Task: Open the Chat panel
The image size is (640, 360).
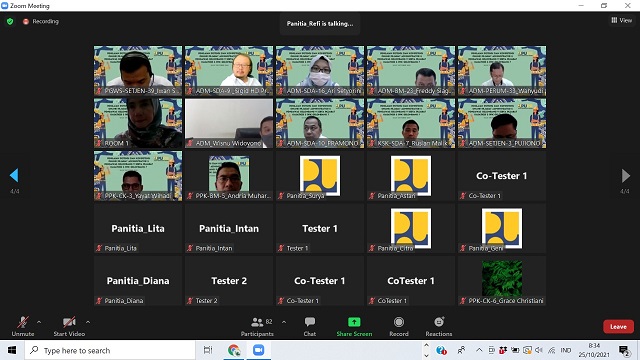Action: coord(310,327)
